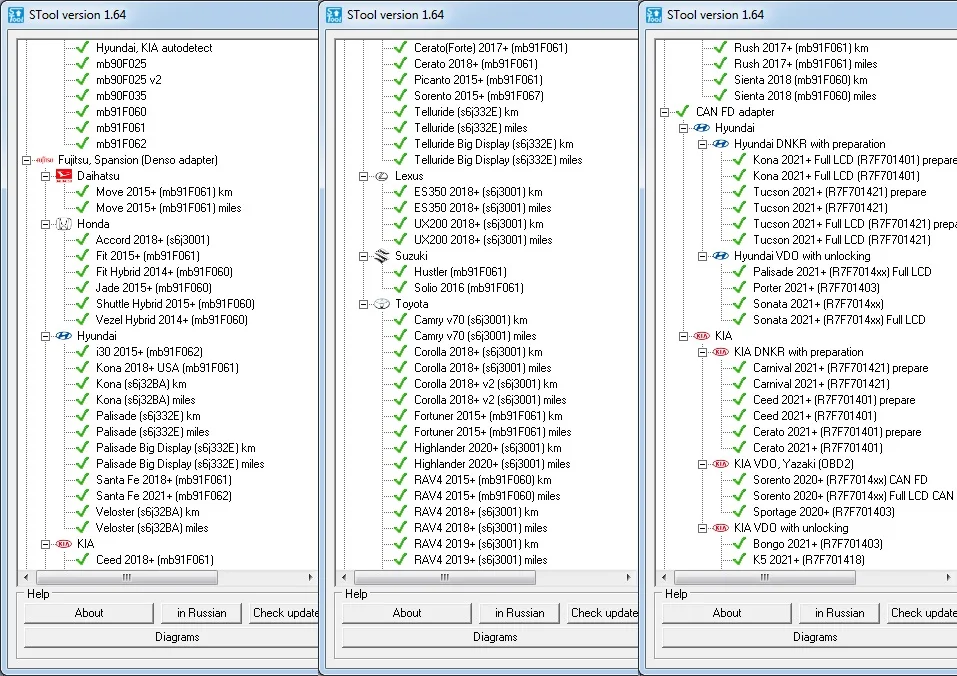
Task: Collapse the Suzuki tree node
Action: coord(363,256)
